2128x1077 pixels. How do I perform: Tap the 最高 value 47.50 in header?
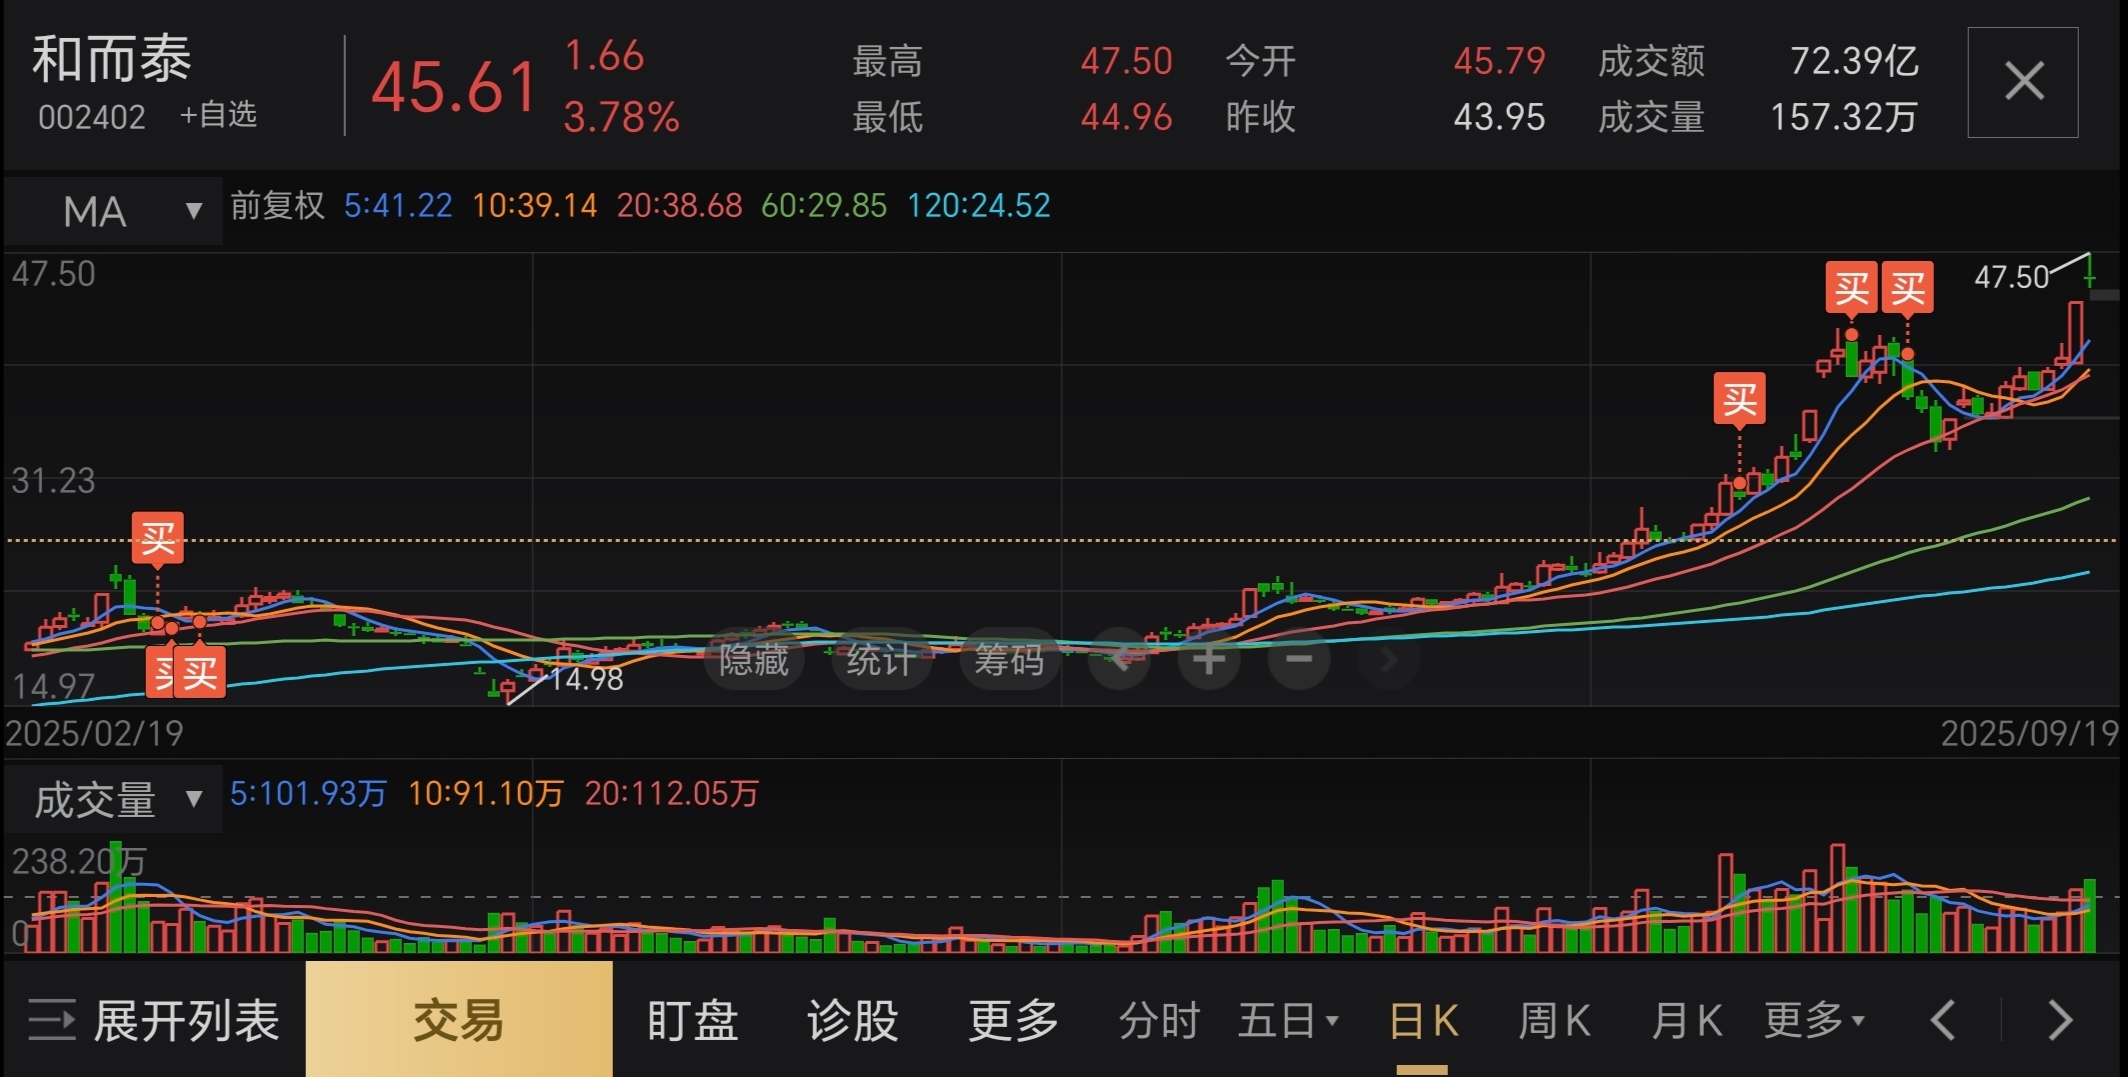coord(1126,61)
